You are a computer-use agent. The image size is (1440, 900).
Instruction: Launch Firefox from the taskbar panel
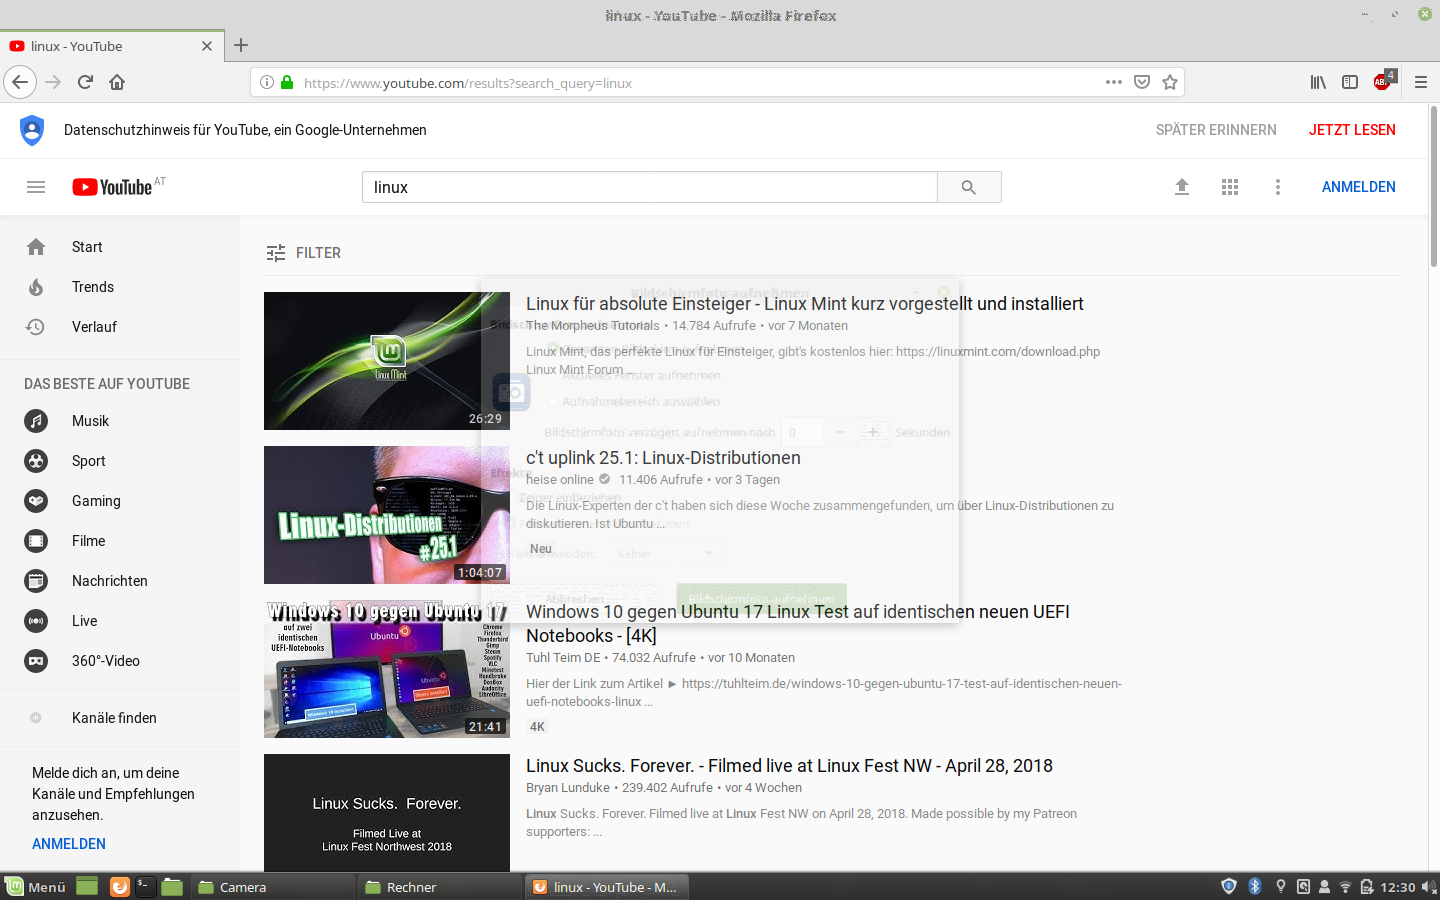point(119,887)
